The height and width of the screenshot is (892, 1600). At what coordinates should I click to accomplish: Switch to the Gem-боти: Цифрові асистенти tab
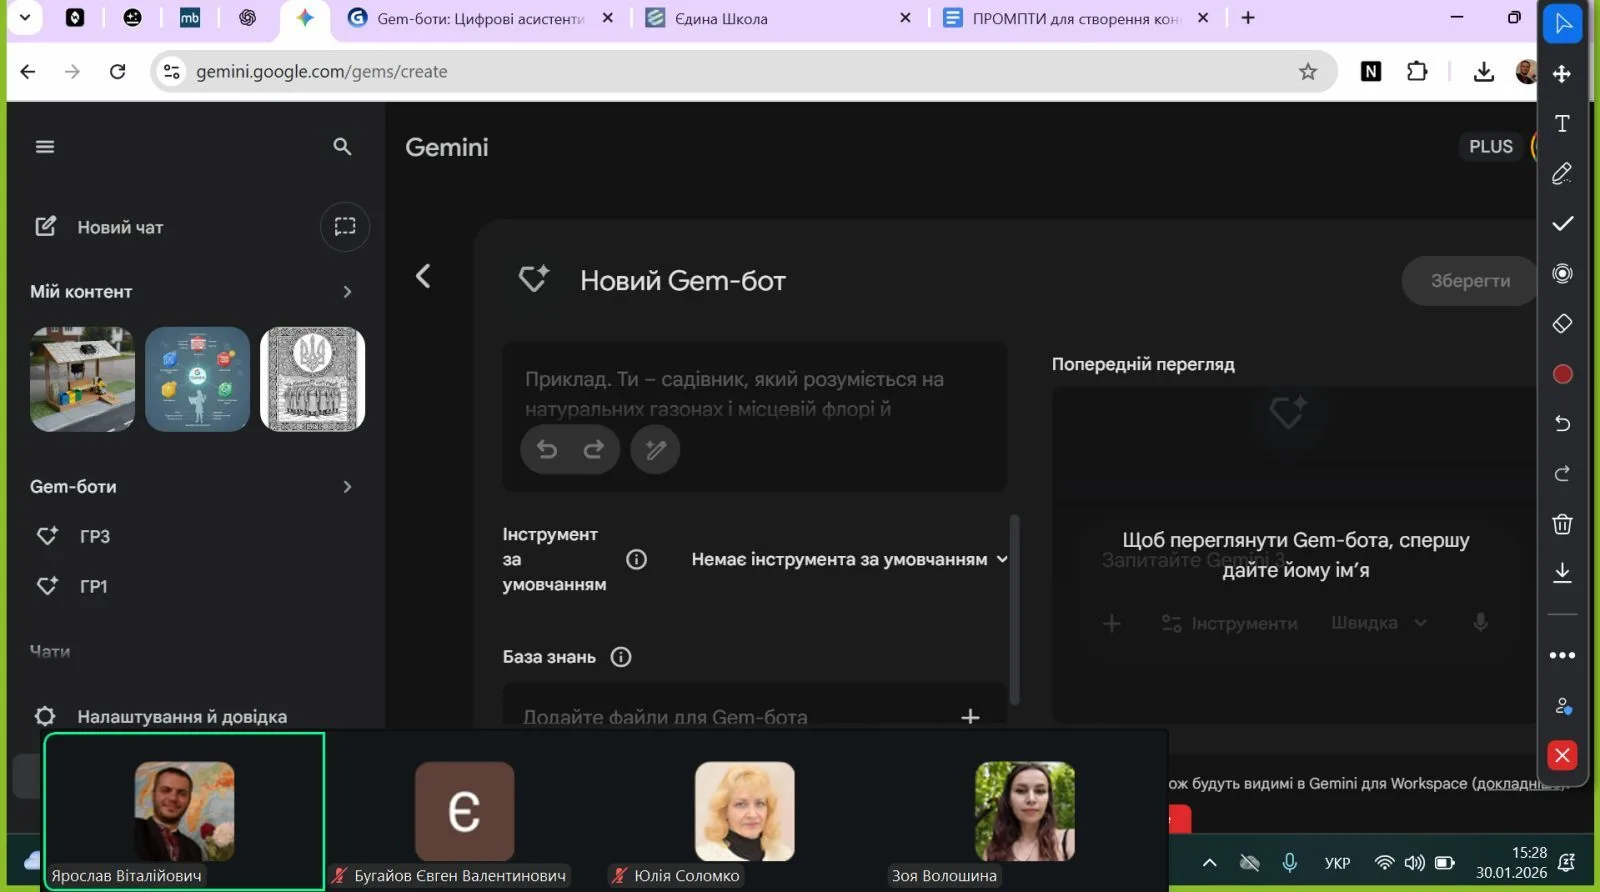point(481,18)
